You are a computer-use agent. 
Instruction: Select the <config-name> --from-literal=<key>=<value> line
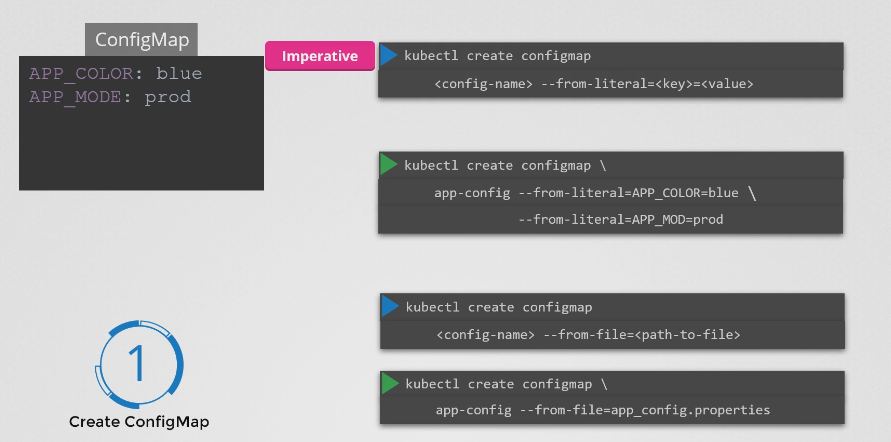[x=593, y=84]
